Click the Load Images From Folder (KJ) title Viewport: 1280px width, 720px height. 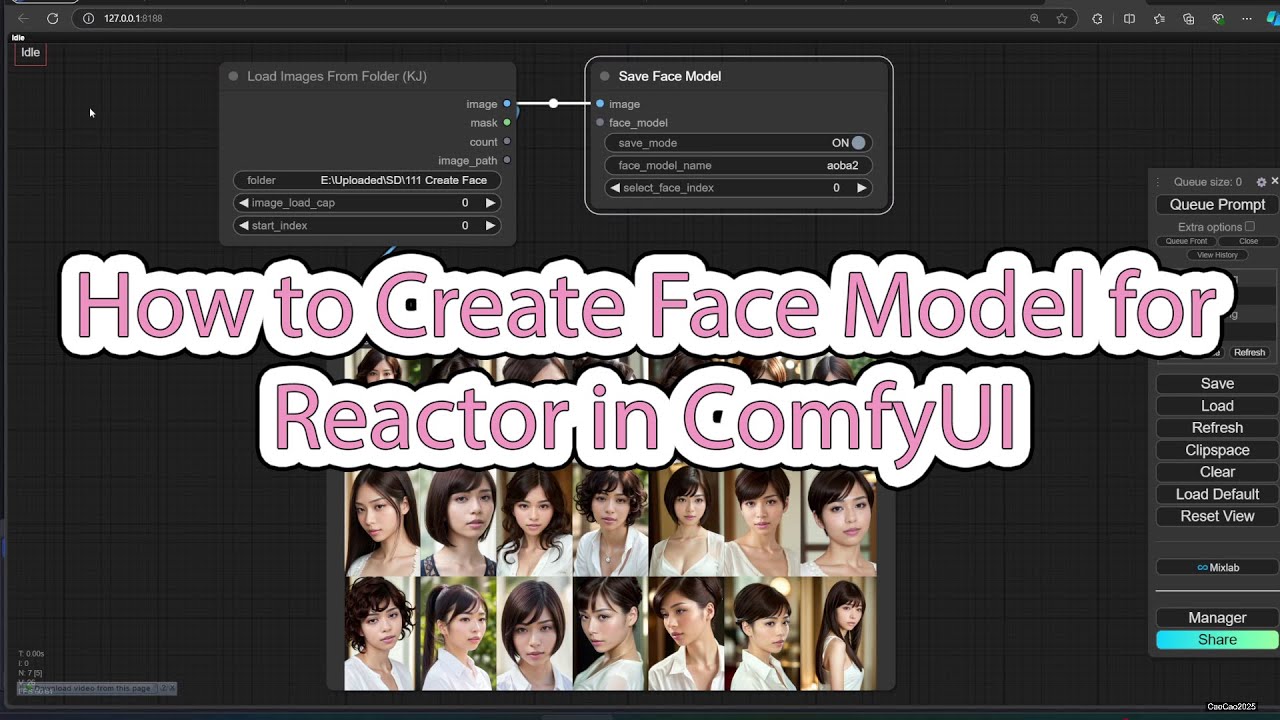point(337,76)
